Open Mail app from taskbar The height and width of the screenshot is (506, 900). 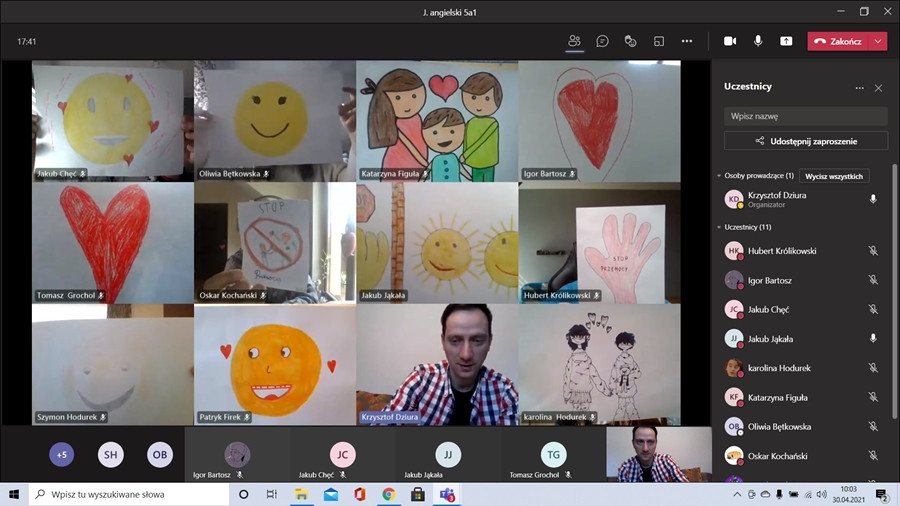click(331, 494)
